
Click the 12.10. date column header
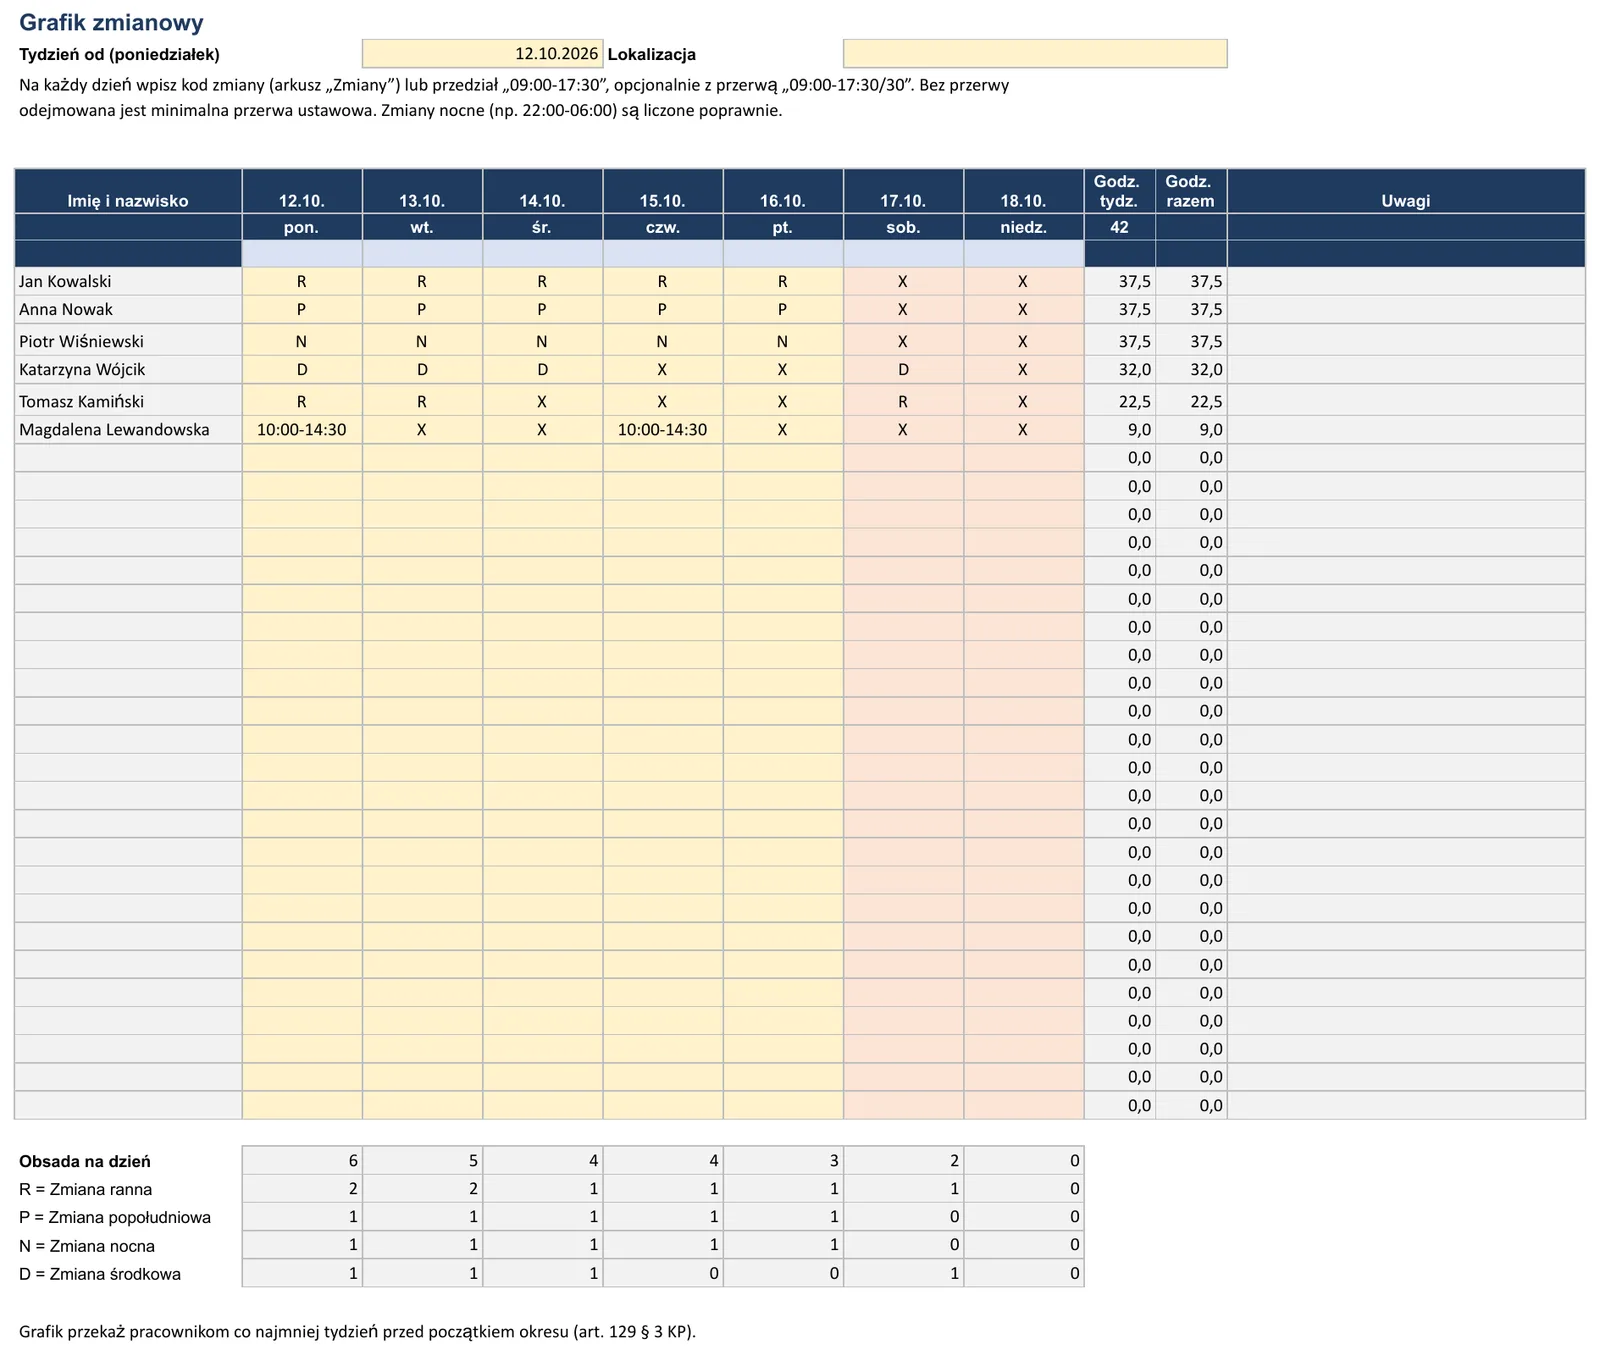(302, 192)
